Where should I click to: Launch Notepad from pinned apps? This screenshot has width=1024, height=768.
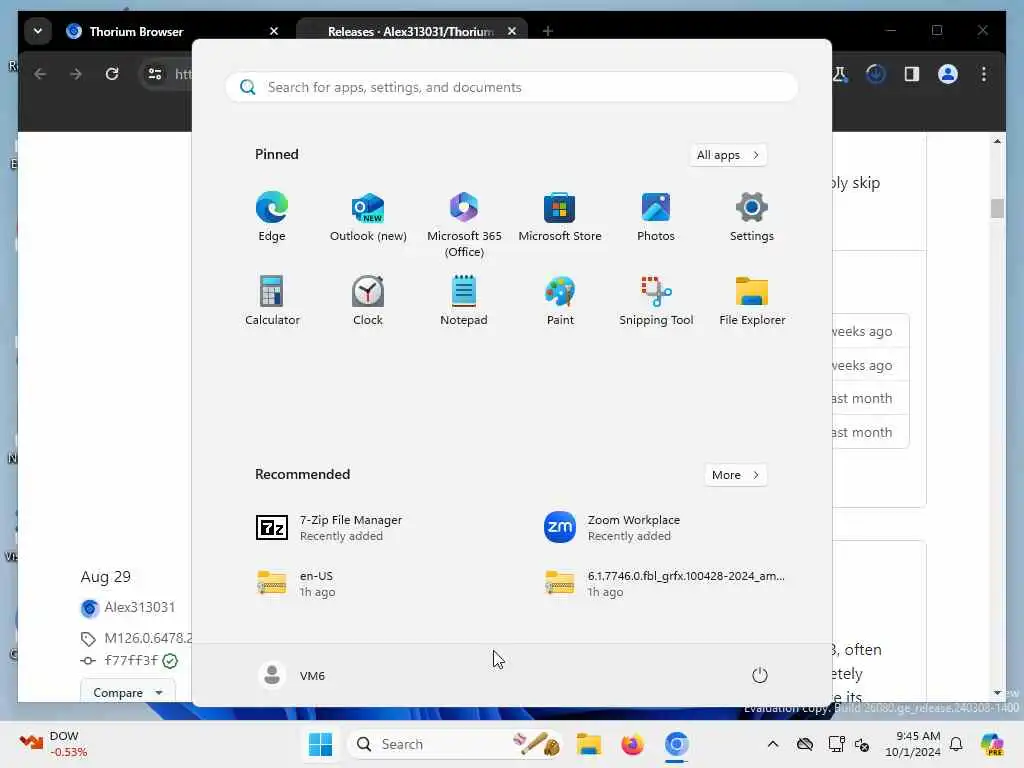click(x=464, y=300)
